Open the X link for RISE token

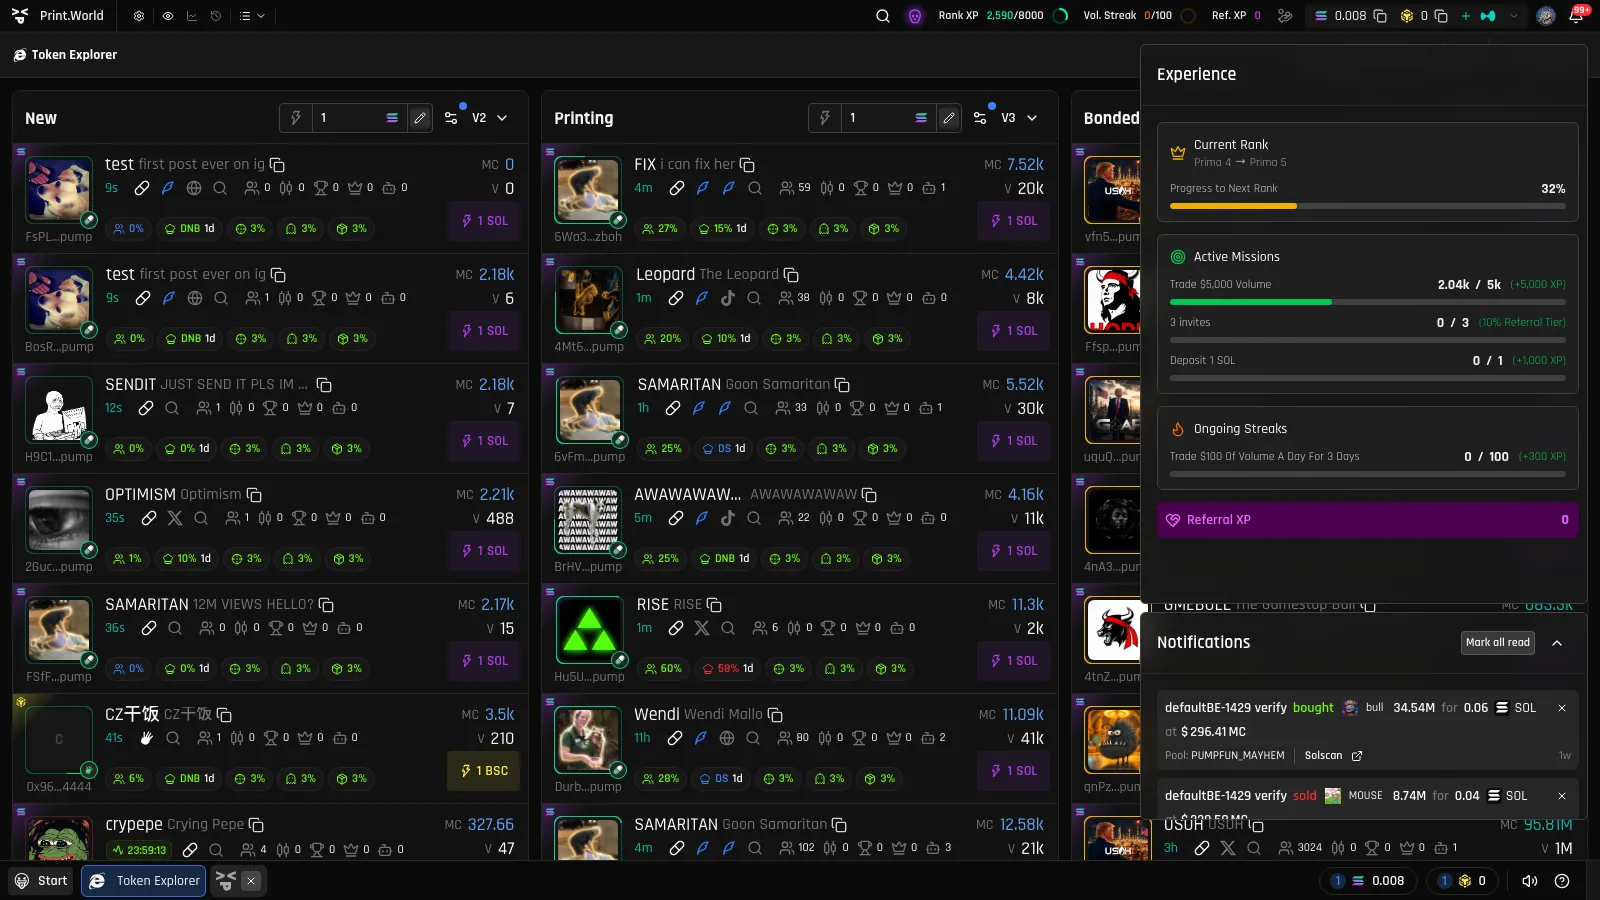(702, 628)
